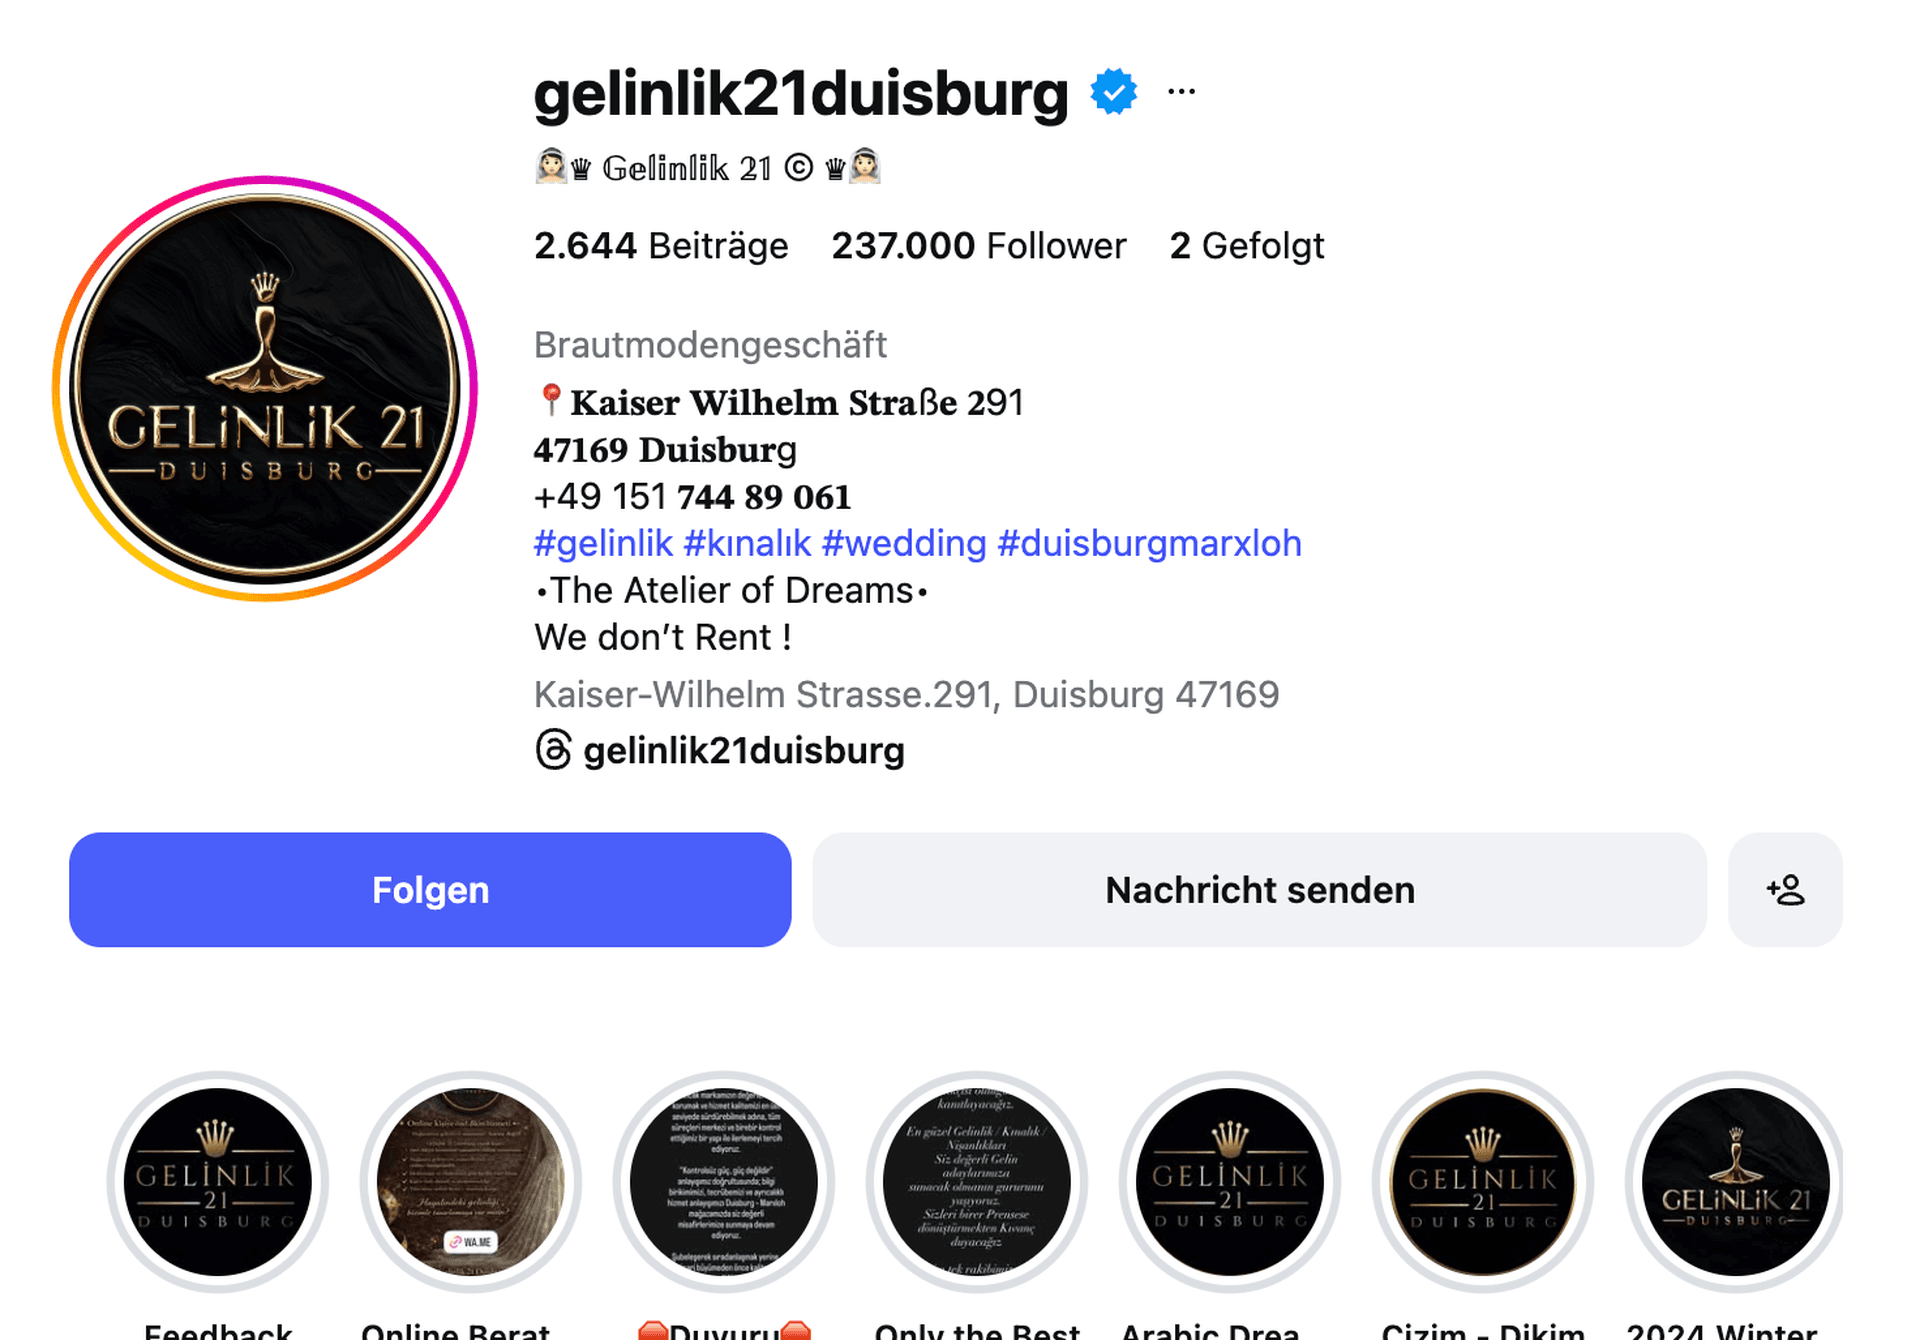Open the three-dot options menu
Image resolution: width=1920 pixels, height=1340 pixels.
pyautogui.click(x=1181, y=92)
